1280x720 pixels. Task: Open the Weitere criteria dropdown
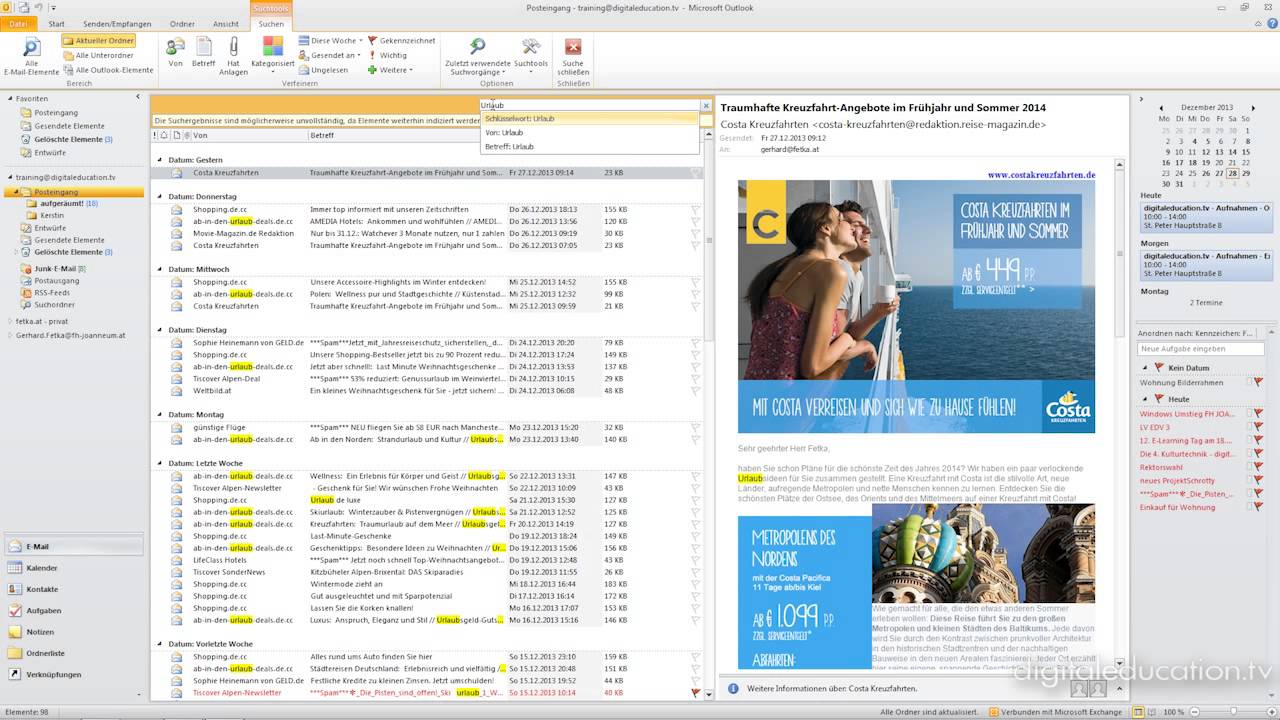tap(390, 70)
